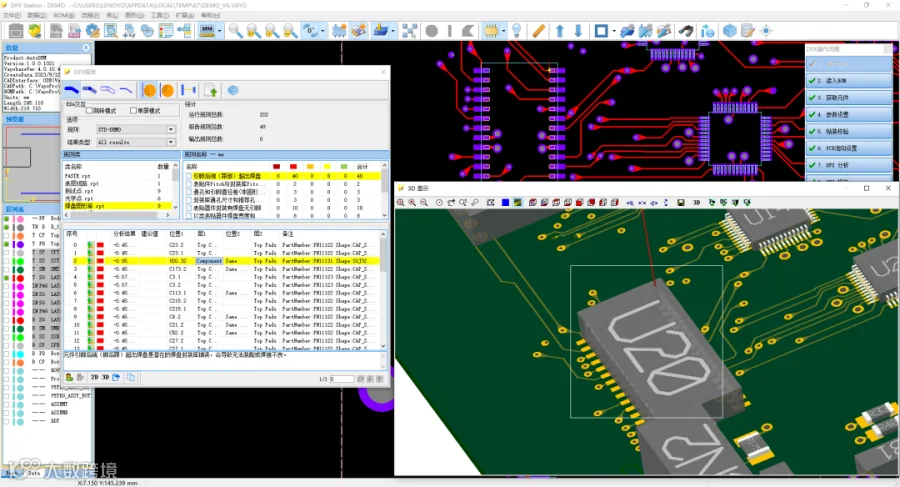Click the 3D button at DFX dialog bottom

coord(105,378)
